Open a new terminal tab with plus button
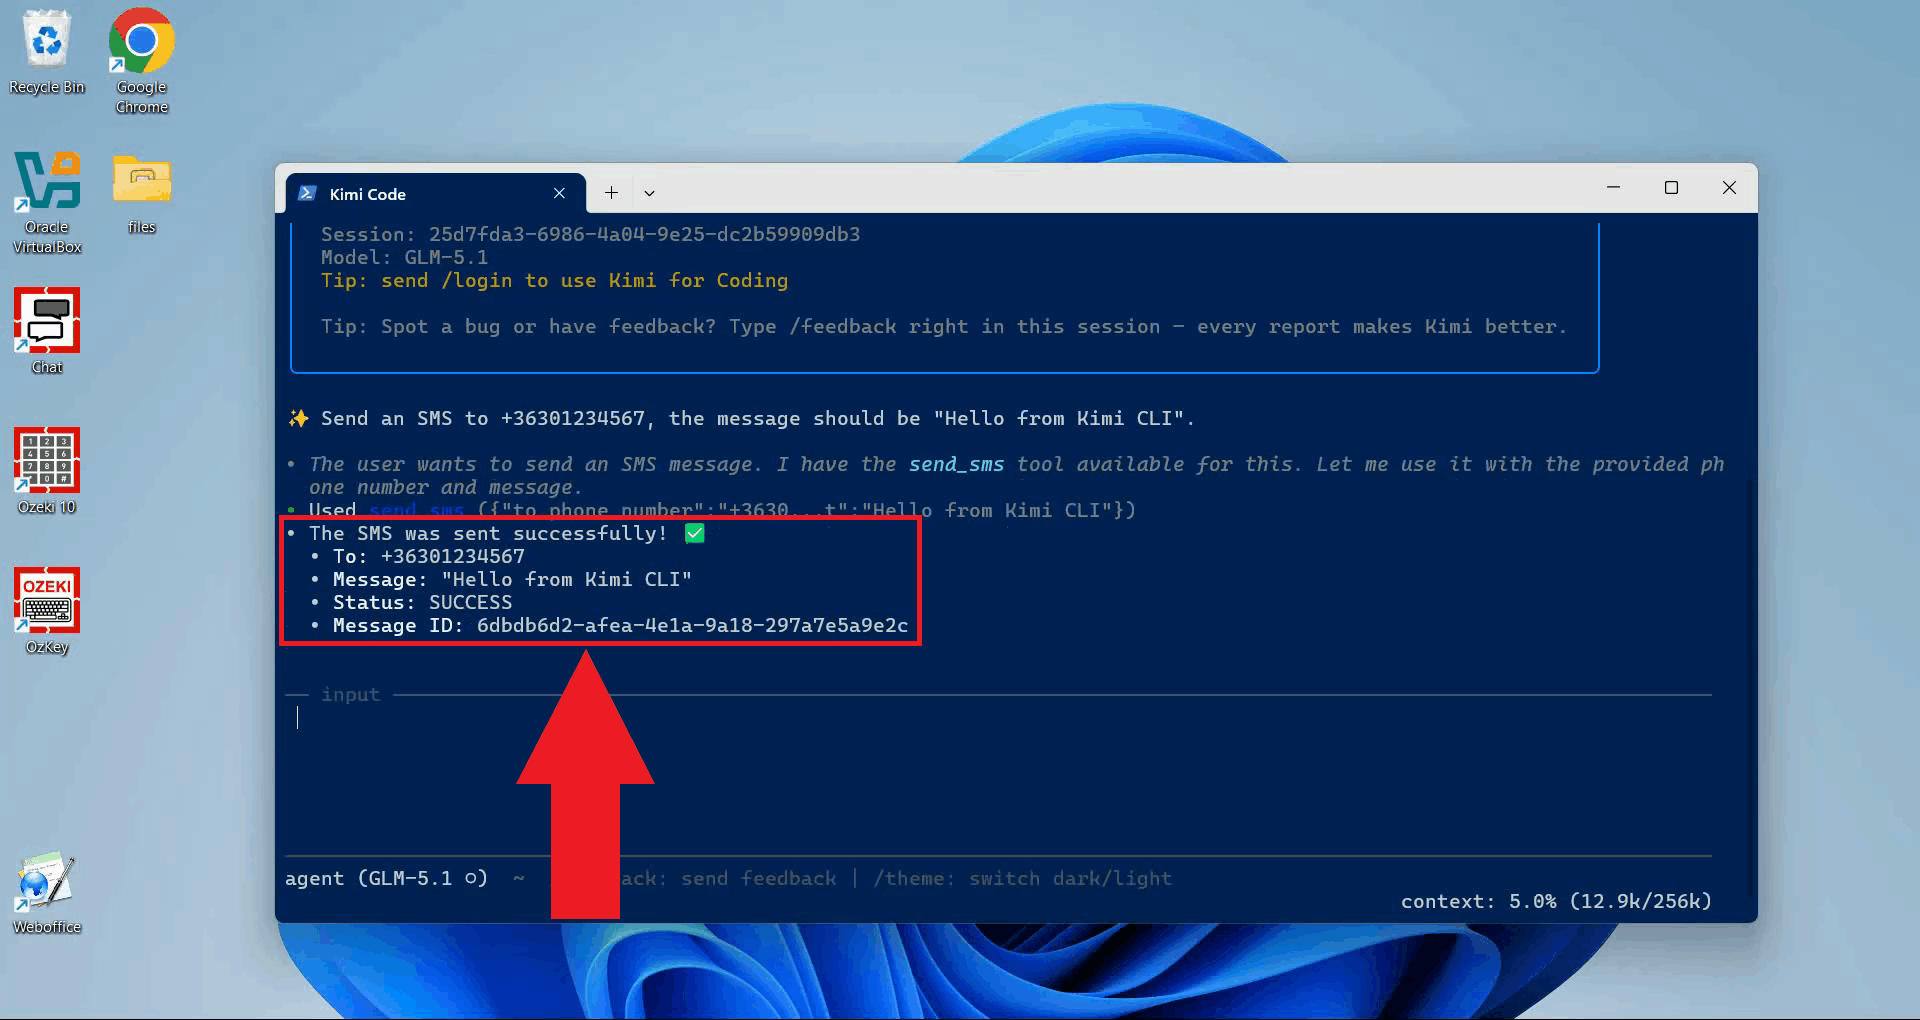The height and width of the screenshot is (1020, 1920). (x=611, y=193)
